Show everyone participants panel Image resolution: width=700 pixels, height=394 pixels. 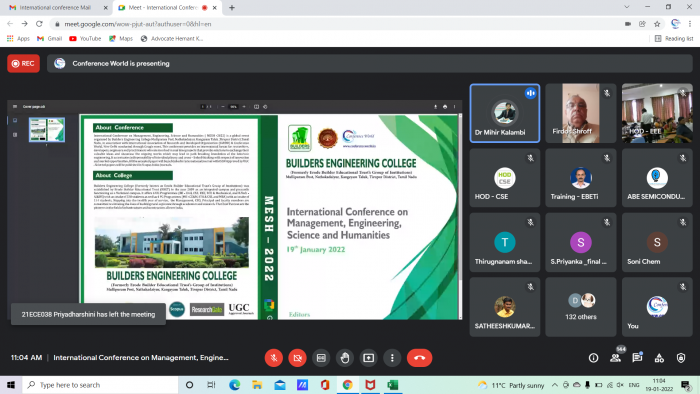616,358
